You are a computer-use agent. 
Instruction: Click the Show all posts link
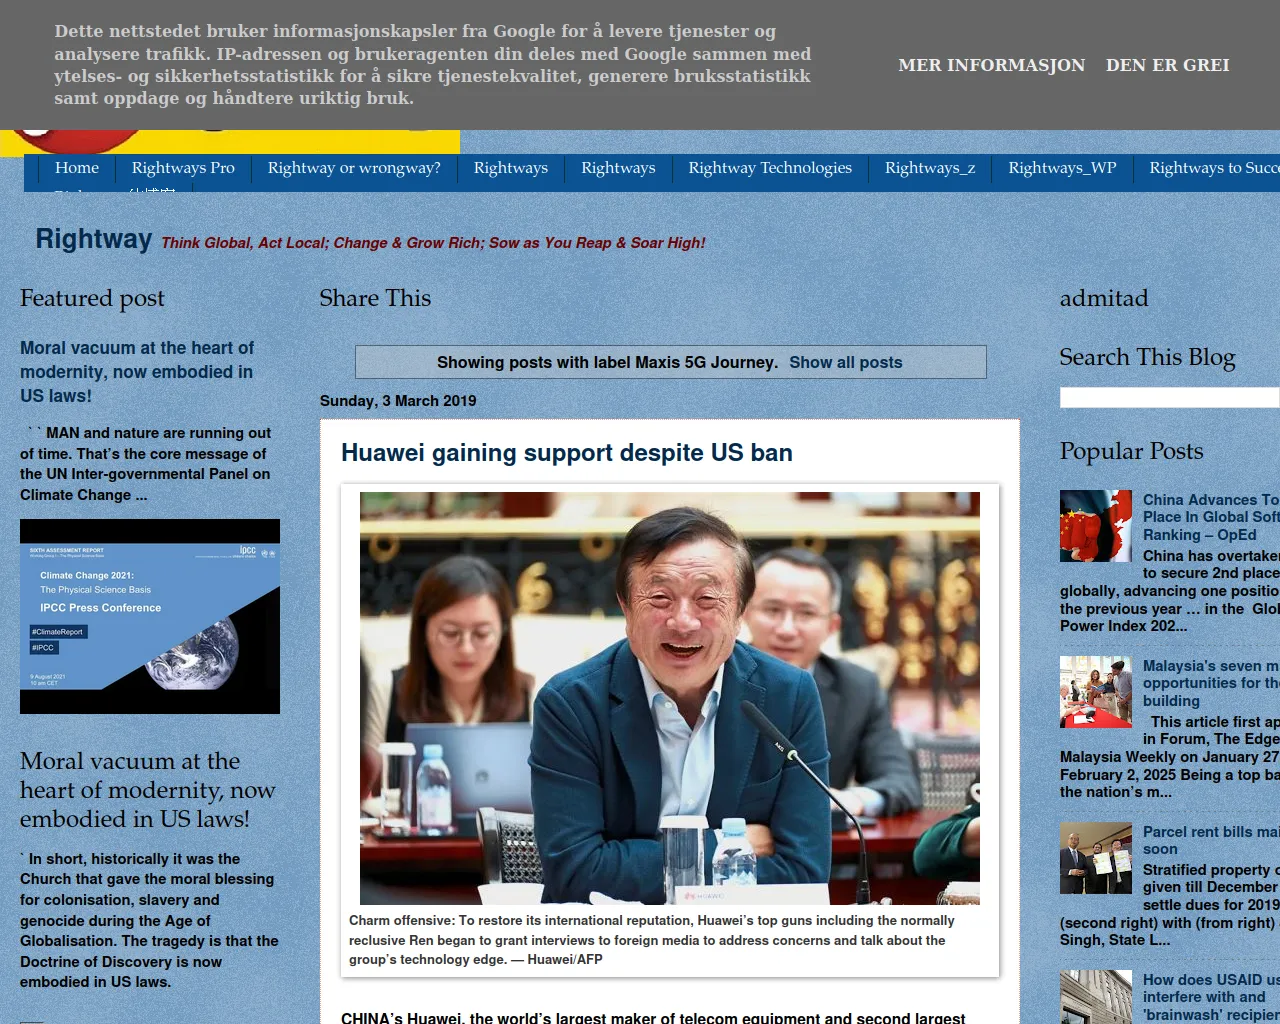click(x=845, y=362)
